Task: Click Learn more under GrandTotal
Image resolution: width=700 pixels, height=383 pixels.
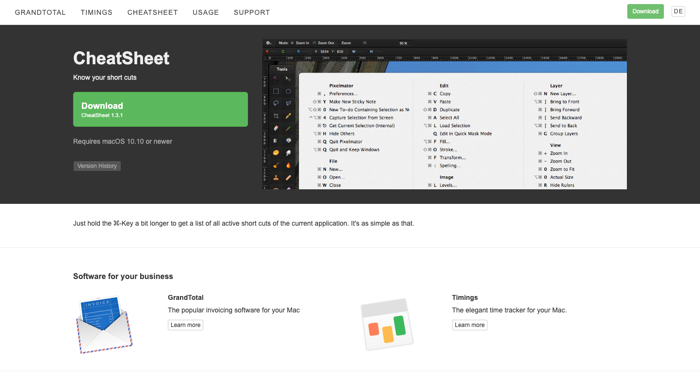Action: click(x=185, y=325)
